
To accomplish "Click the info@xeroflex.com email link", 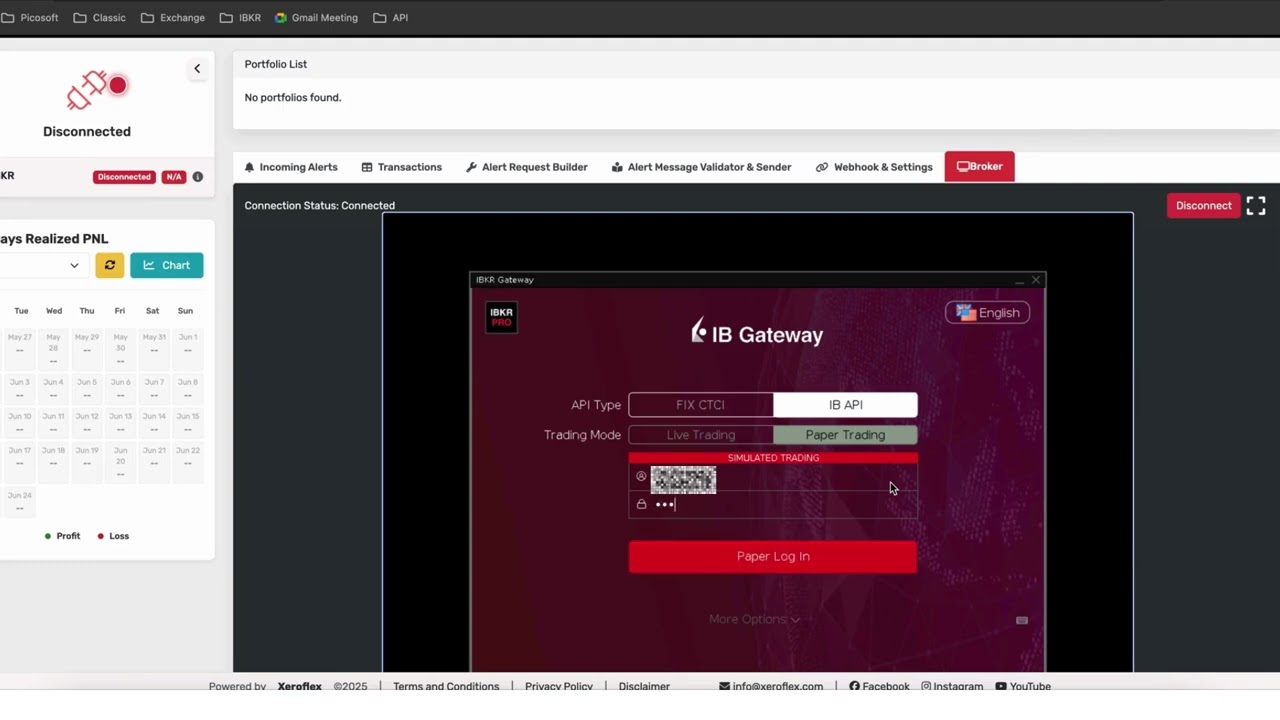I will pyautogui.click(x=771, y=686).
